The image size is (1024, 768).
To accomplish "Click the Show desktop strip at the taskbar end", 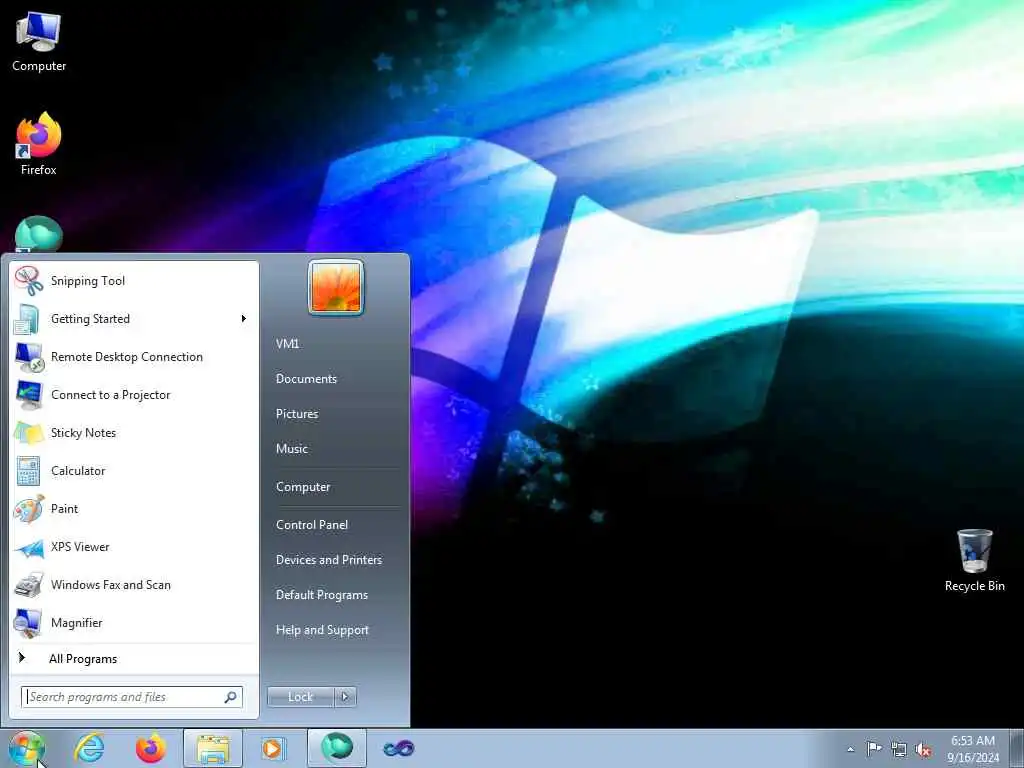I will tap(1016, 748).
